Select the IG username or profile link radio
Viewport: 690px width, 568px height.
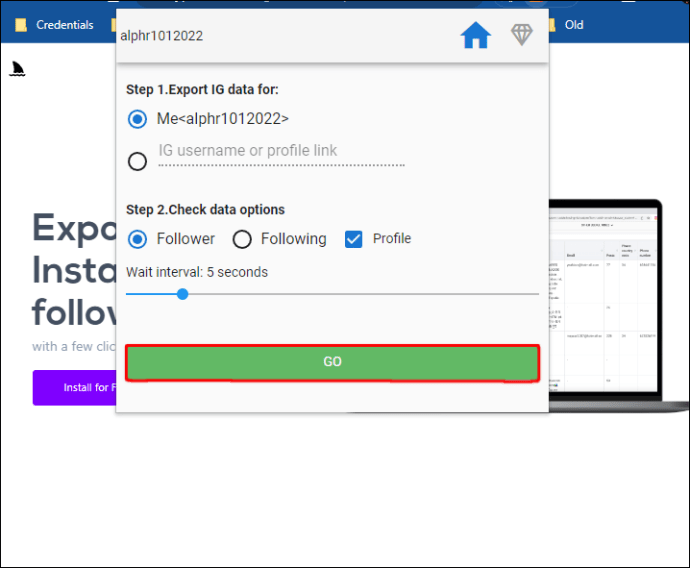[x=138, y=160]
